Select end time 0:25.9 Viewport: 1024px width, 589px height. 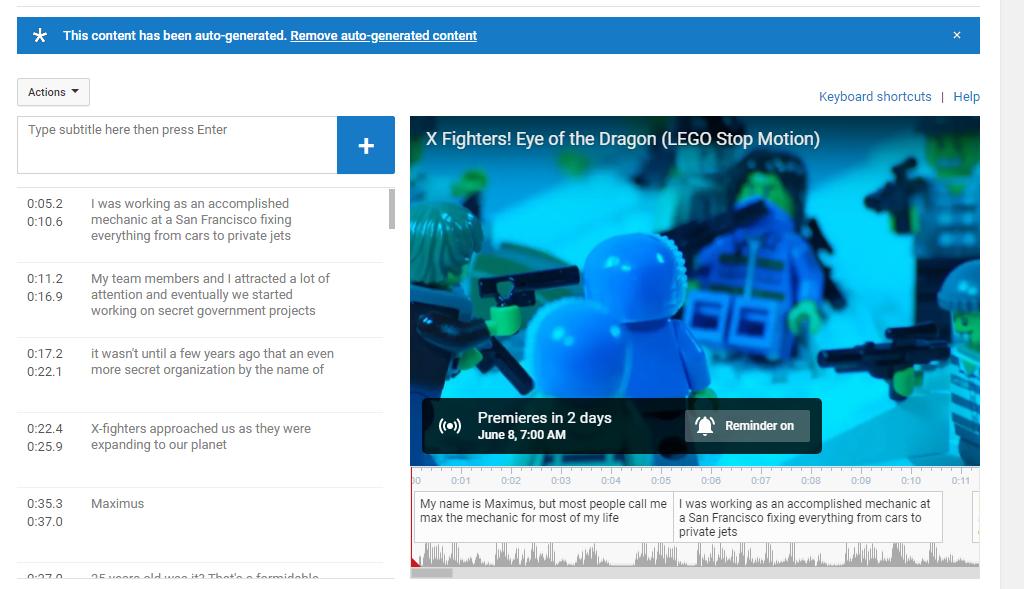click(45, 447)
